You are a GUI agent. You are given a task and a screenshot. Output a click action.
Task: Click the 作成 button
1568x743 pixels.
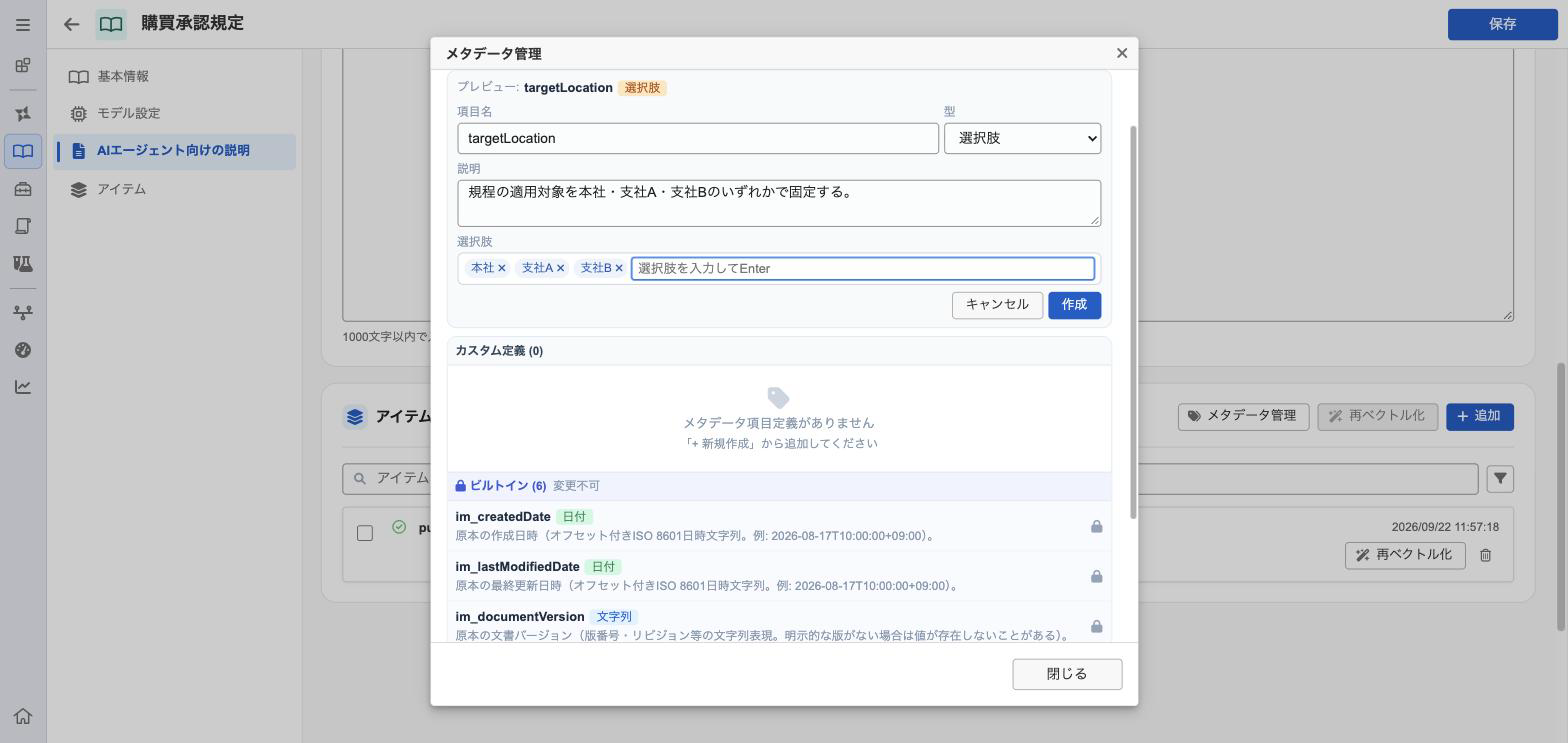[x=1074, y=305]
